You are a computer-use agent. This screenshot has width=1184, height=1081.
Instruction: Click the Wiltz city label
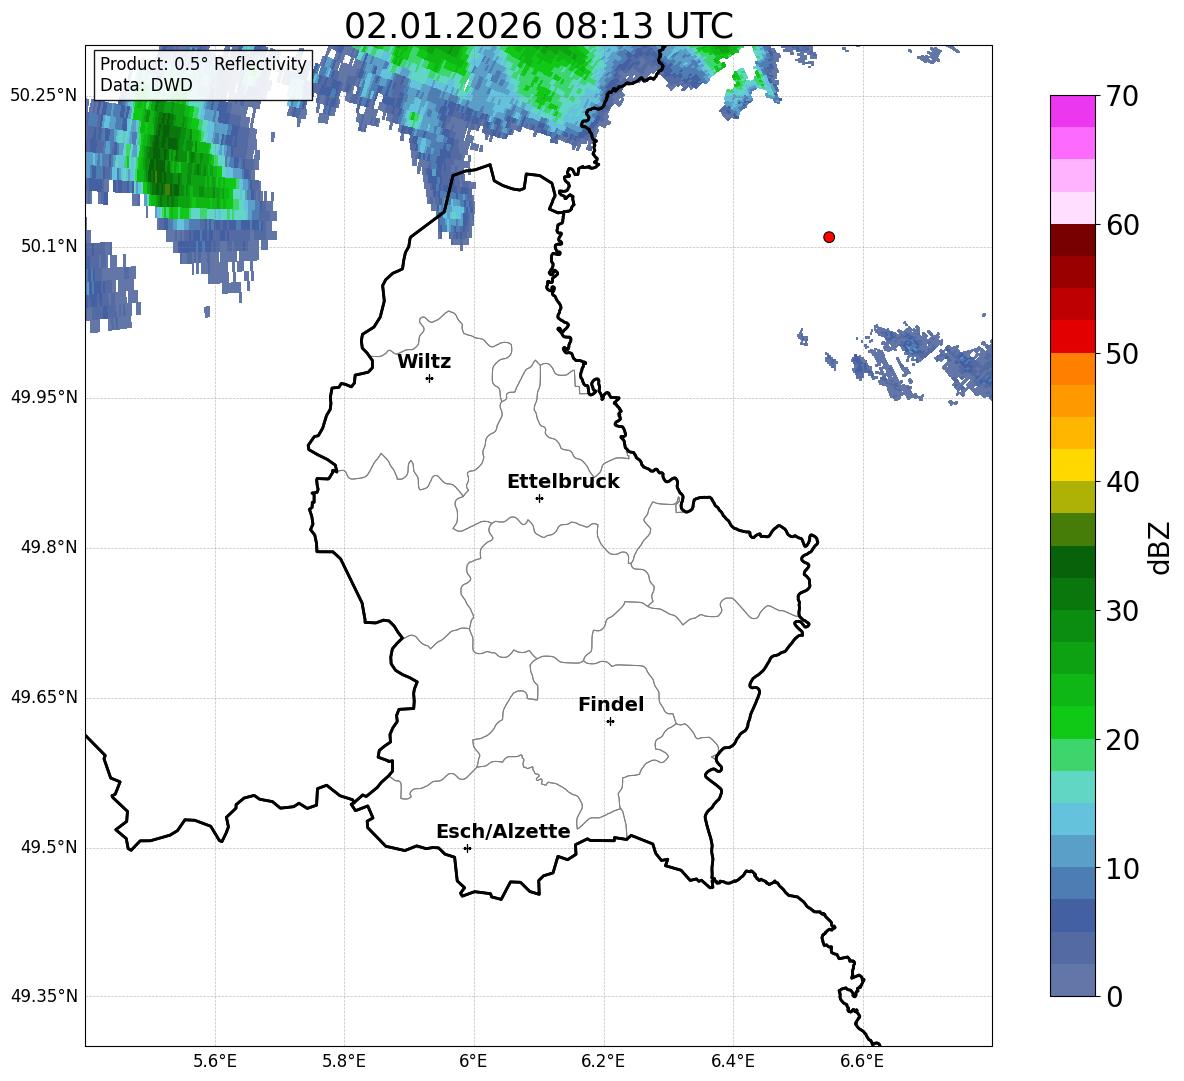coord(424,362)
